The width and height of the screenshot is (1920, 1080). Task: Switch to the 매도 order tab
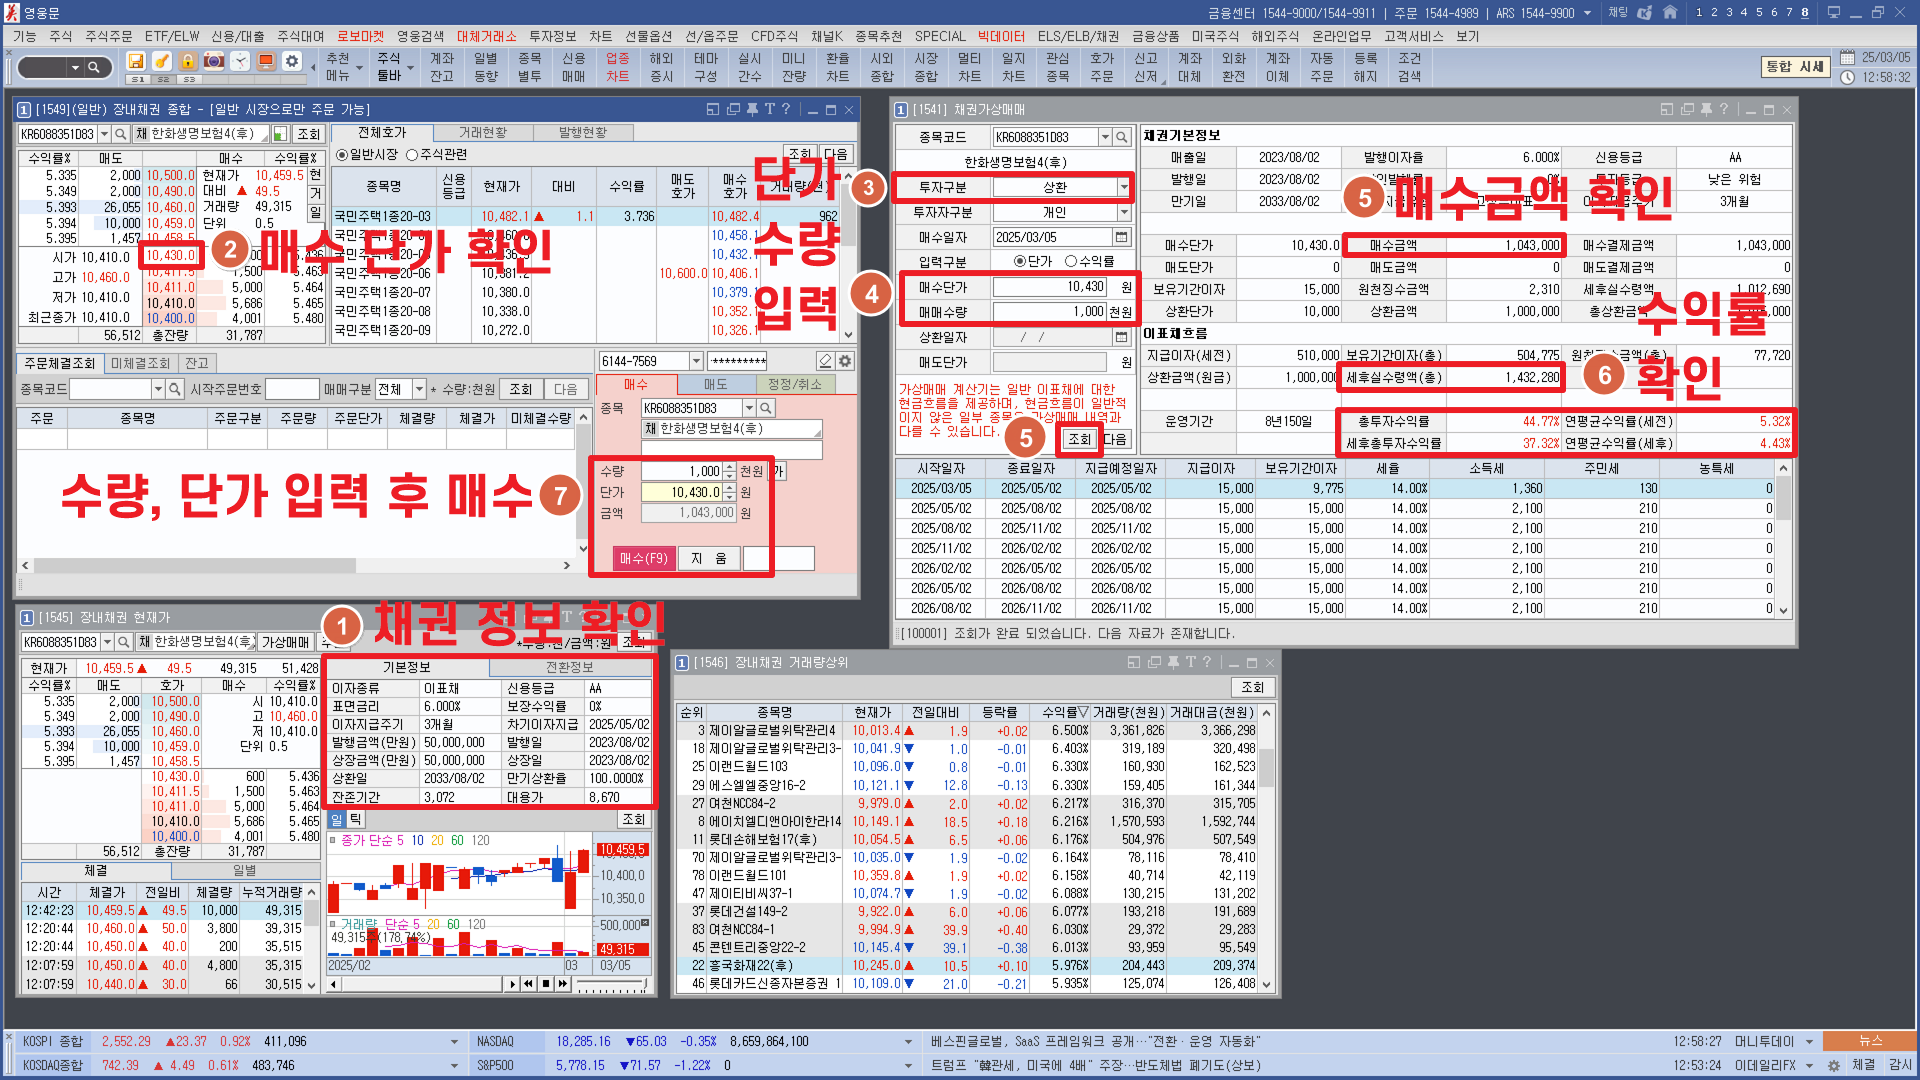tap(716, 384)
